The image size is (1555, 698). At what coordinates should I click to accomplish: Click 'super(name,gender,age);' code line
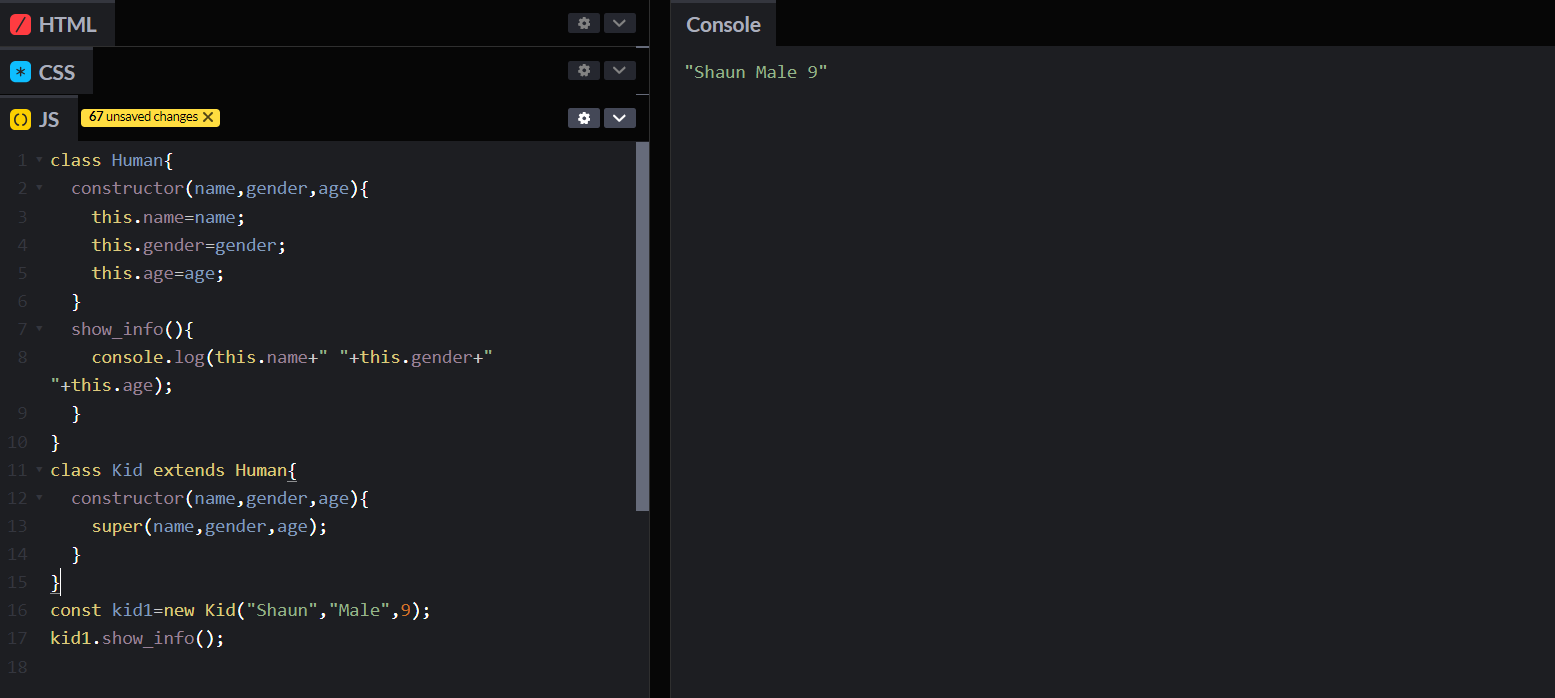[x=209, y=526]
